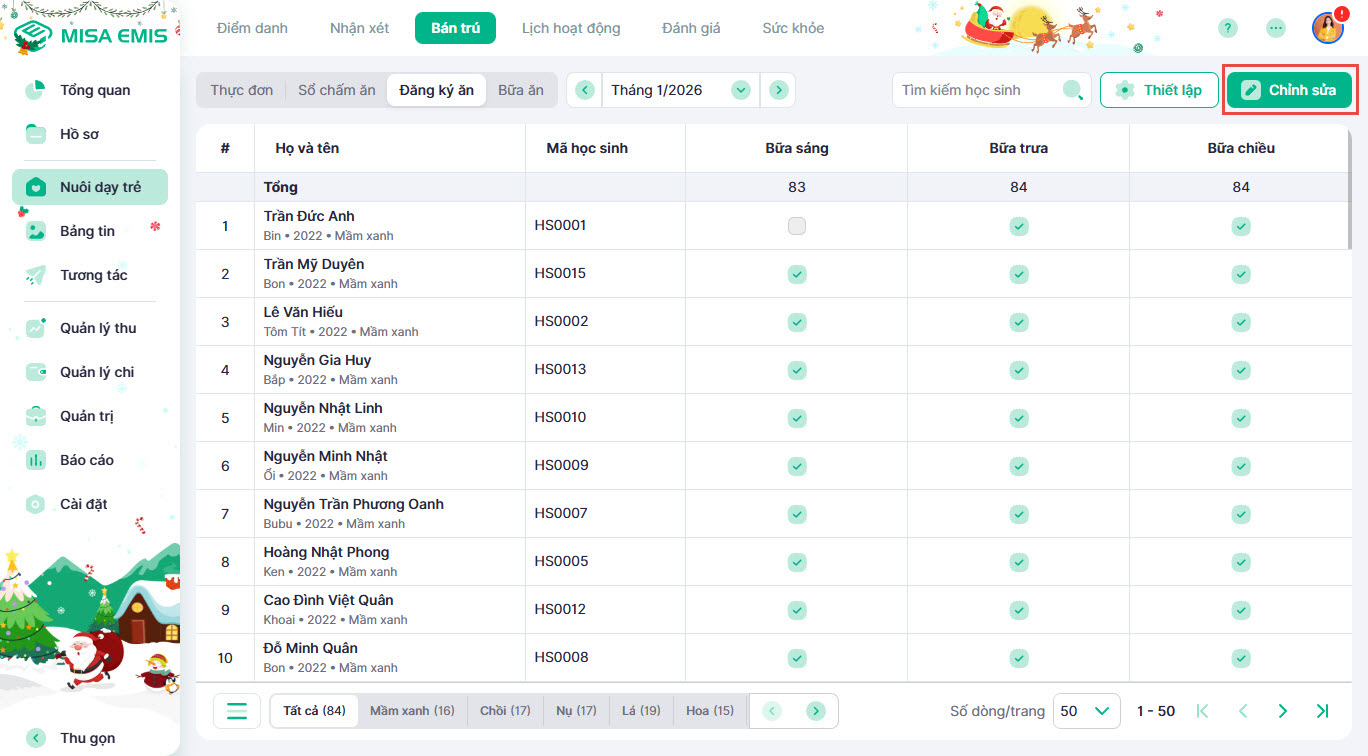Open Bảng tin in sidebar
The height and width of the screenshot is (756, 1368).
pos(87,231)
